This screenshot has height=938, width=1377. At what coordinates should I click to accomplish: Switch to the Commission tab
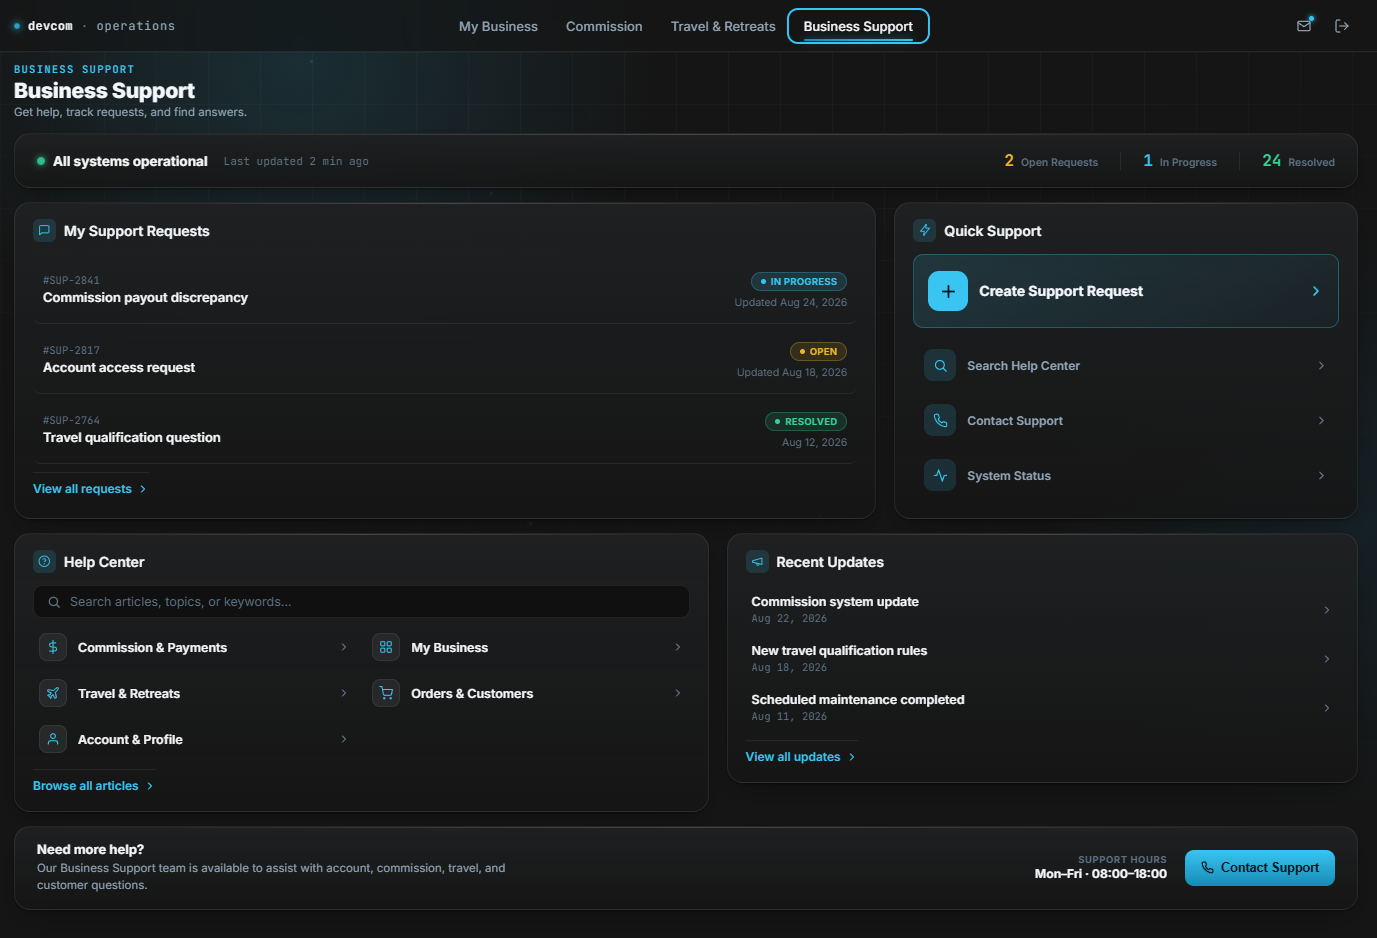coord(604,26)
